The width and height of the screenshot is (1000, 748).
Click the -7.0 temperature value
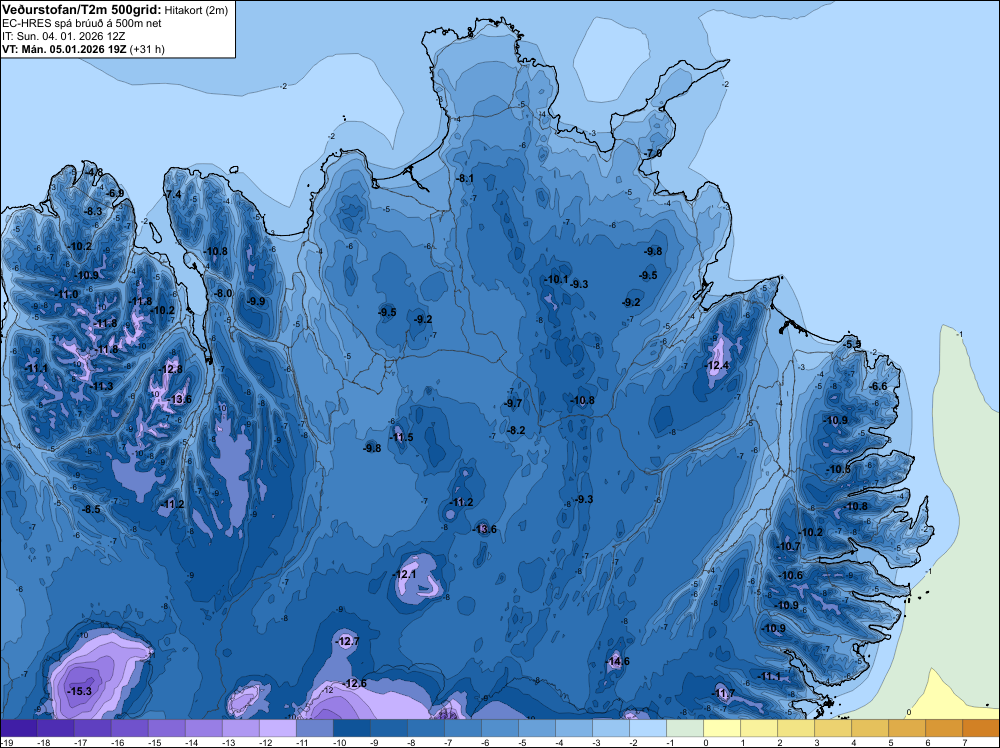click(653, 154)
